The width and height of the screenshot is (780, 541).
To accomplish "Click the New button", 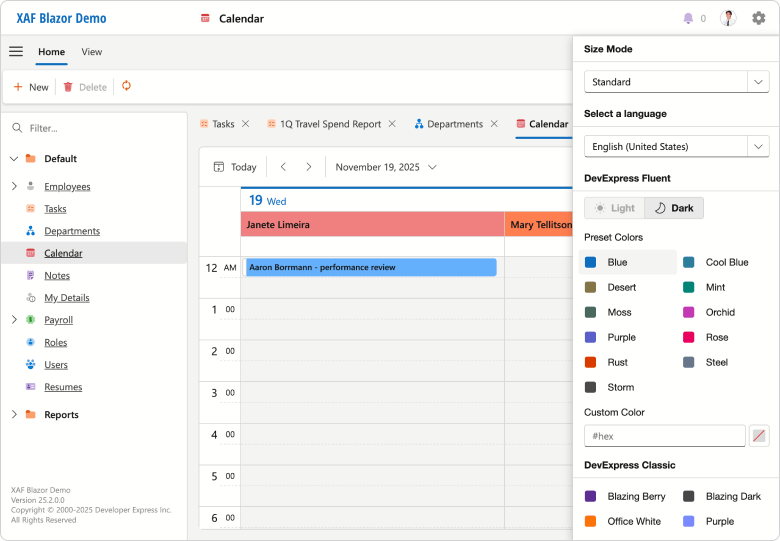I will pos(30,87).
